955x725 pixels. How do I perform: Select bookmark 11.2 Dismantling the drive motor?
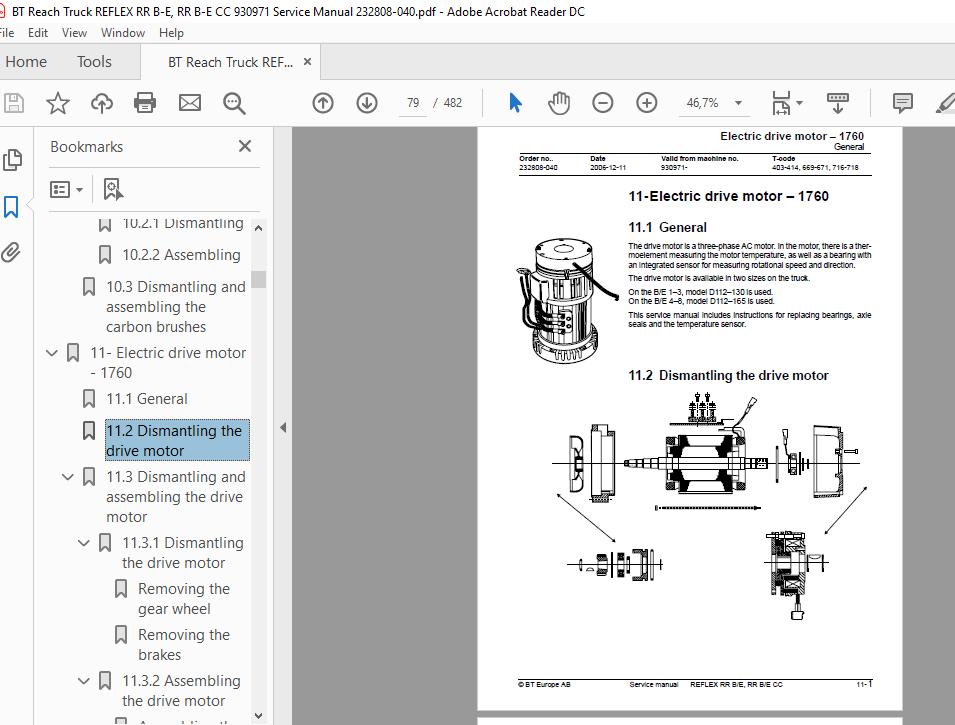click(x=177, y=440)
